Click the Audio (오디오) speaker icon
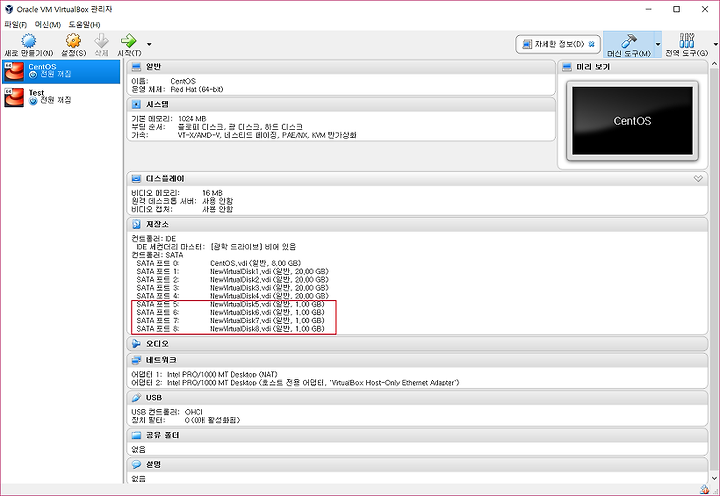This screenshot has width=720, height=496. click(x=136, y=344)
